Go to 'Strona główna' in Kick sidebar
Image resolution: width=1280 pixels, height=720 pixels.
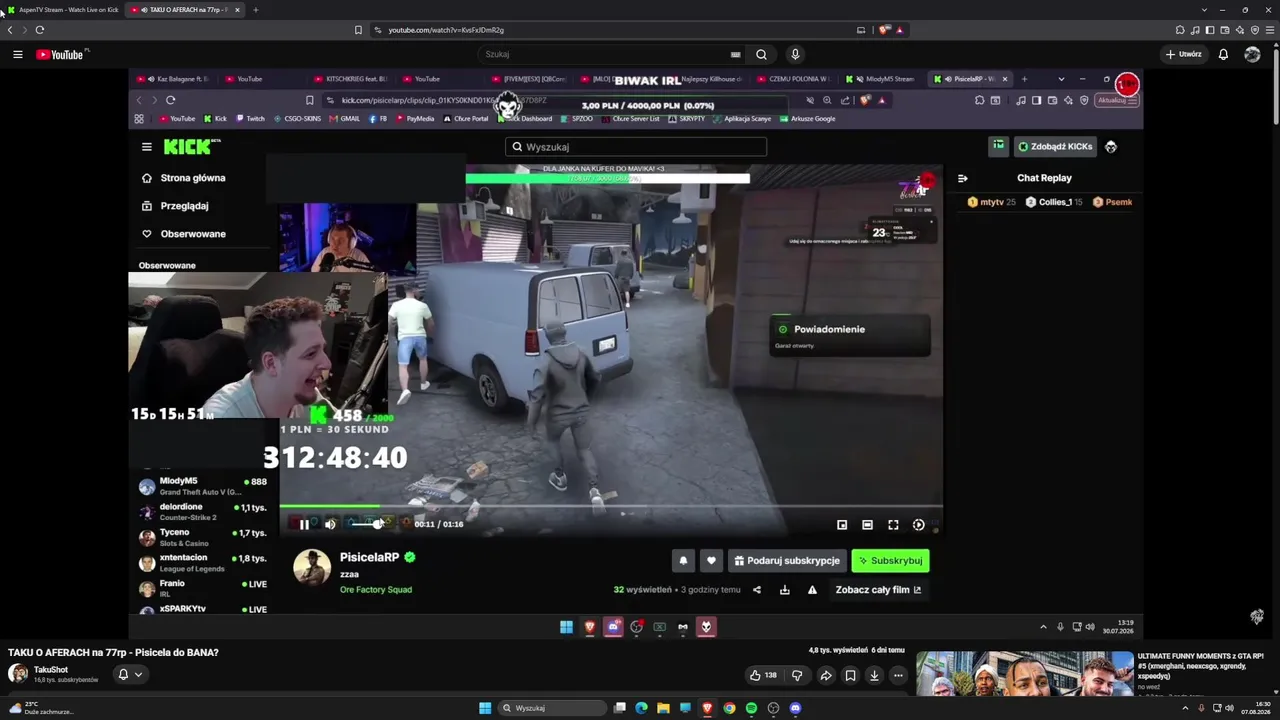(x=183, y=178)
